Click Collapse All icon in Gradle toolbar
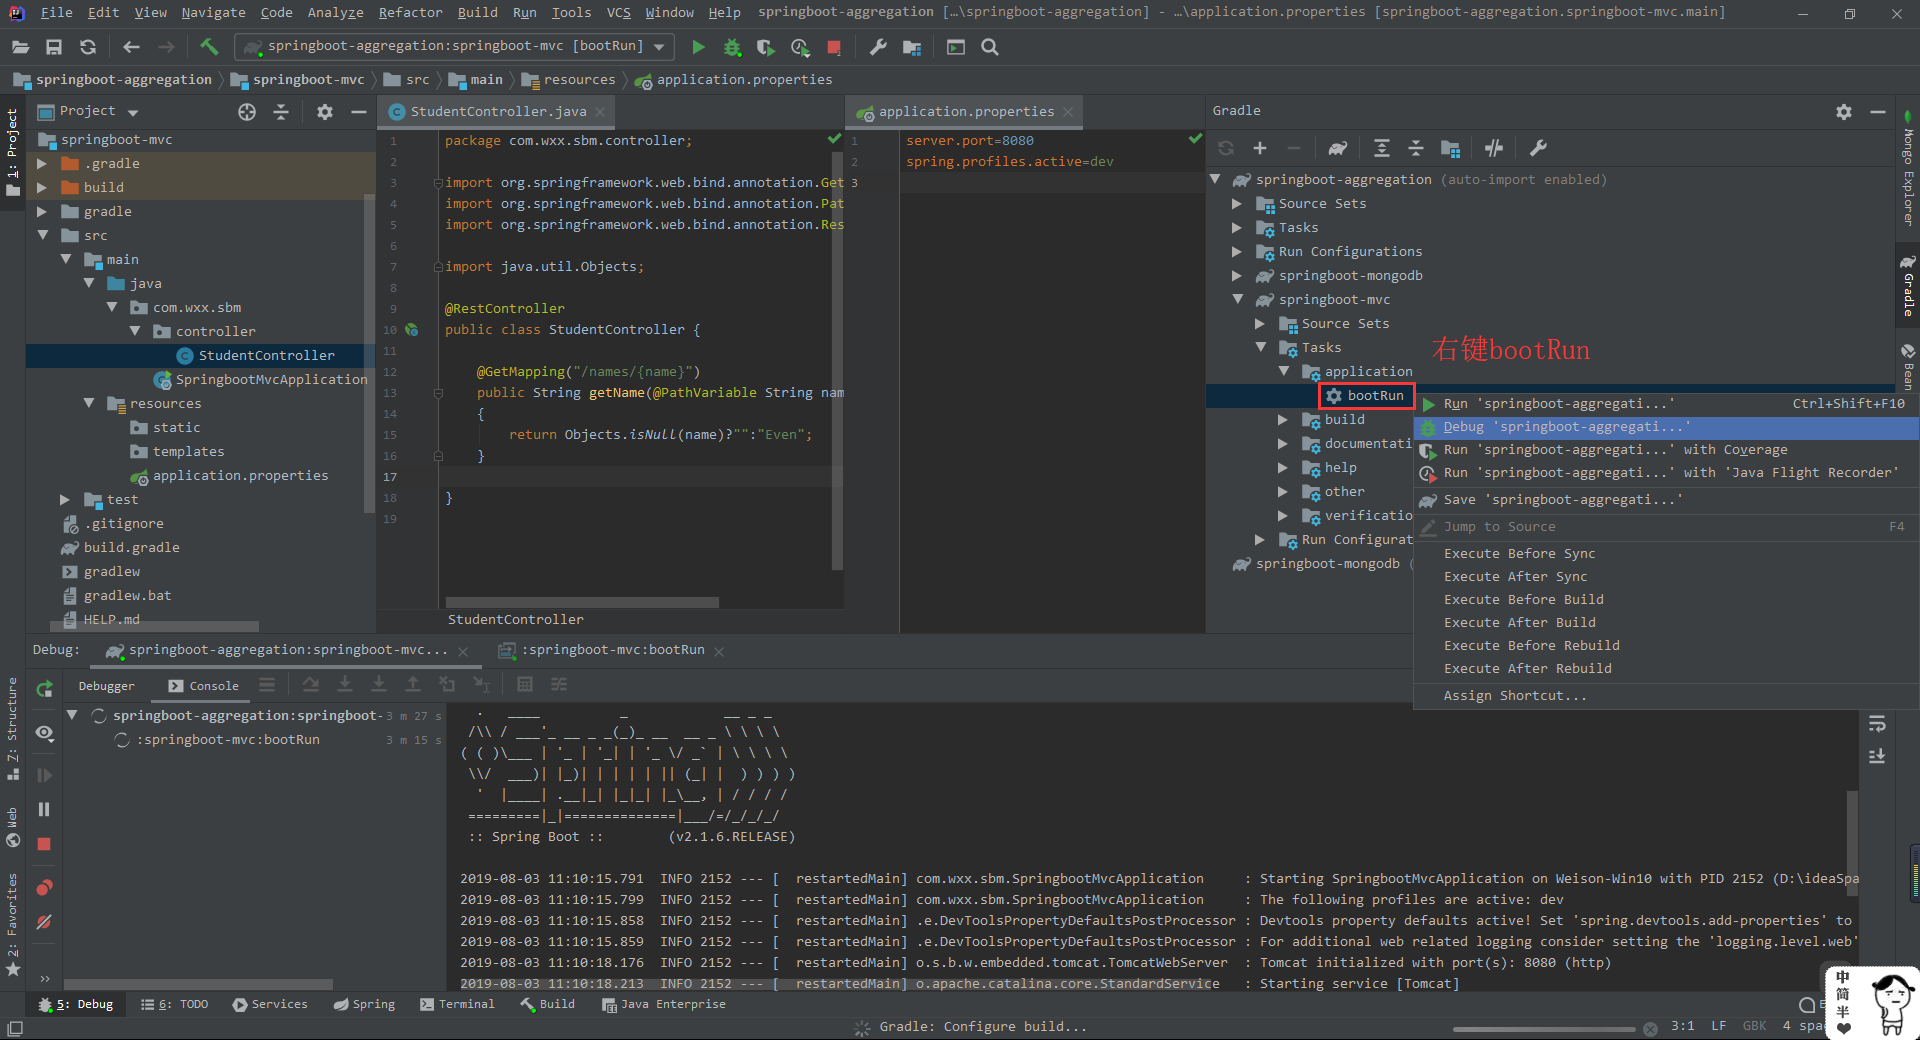The width and height of the screenshot is (1920, 1040). click(x=1416, y=149)
